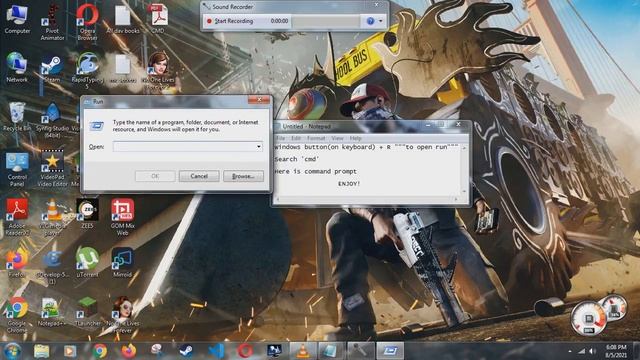
Task: Click the Search 'cmd' line in Notepad
Action: pos(297,159)
